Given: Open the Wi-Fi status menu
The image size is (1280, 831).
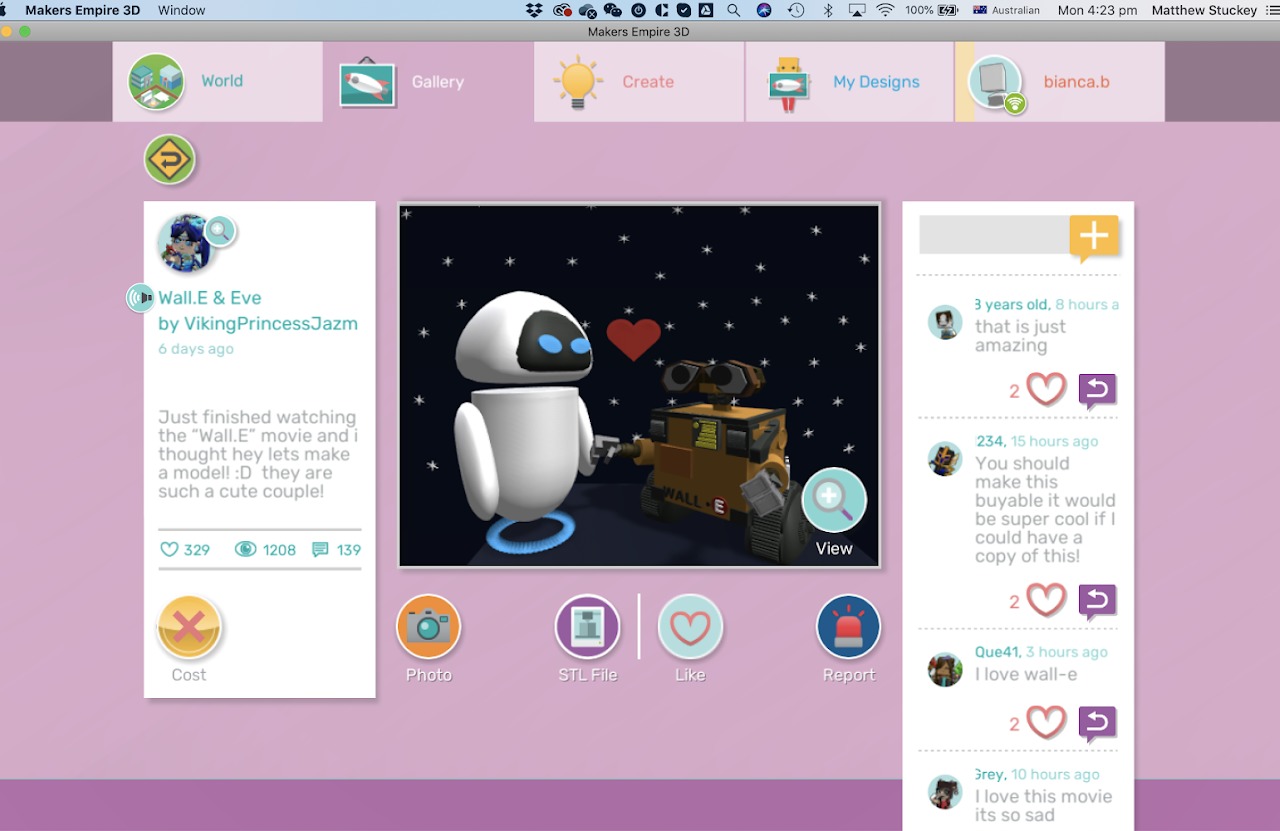Looking at the screenshot, I should click(885, 10).
